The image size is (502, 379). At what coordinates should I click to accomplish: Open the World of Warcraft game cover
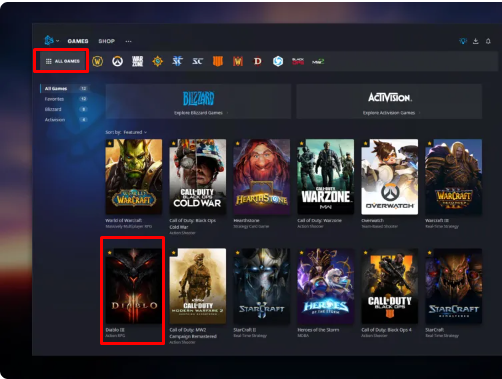[134, 177]
